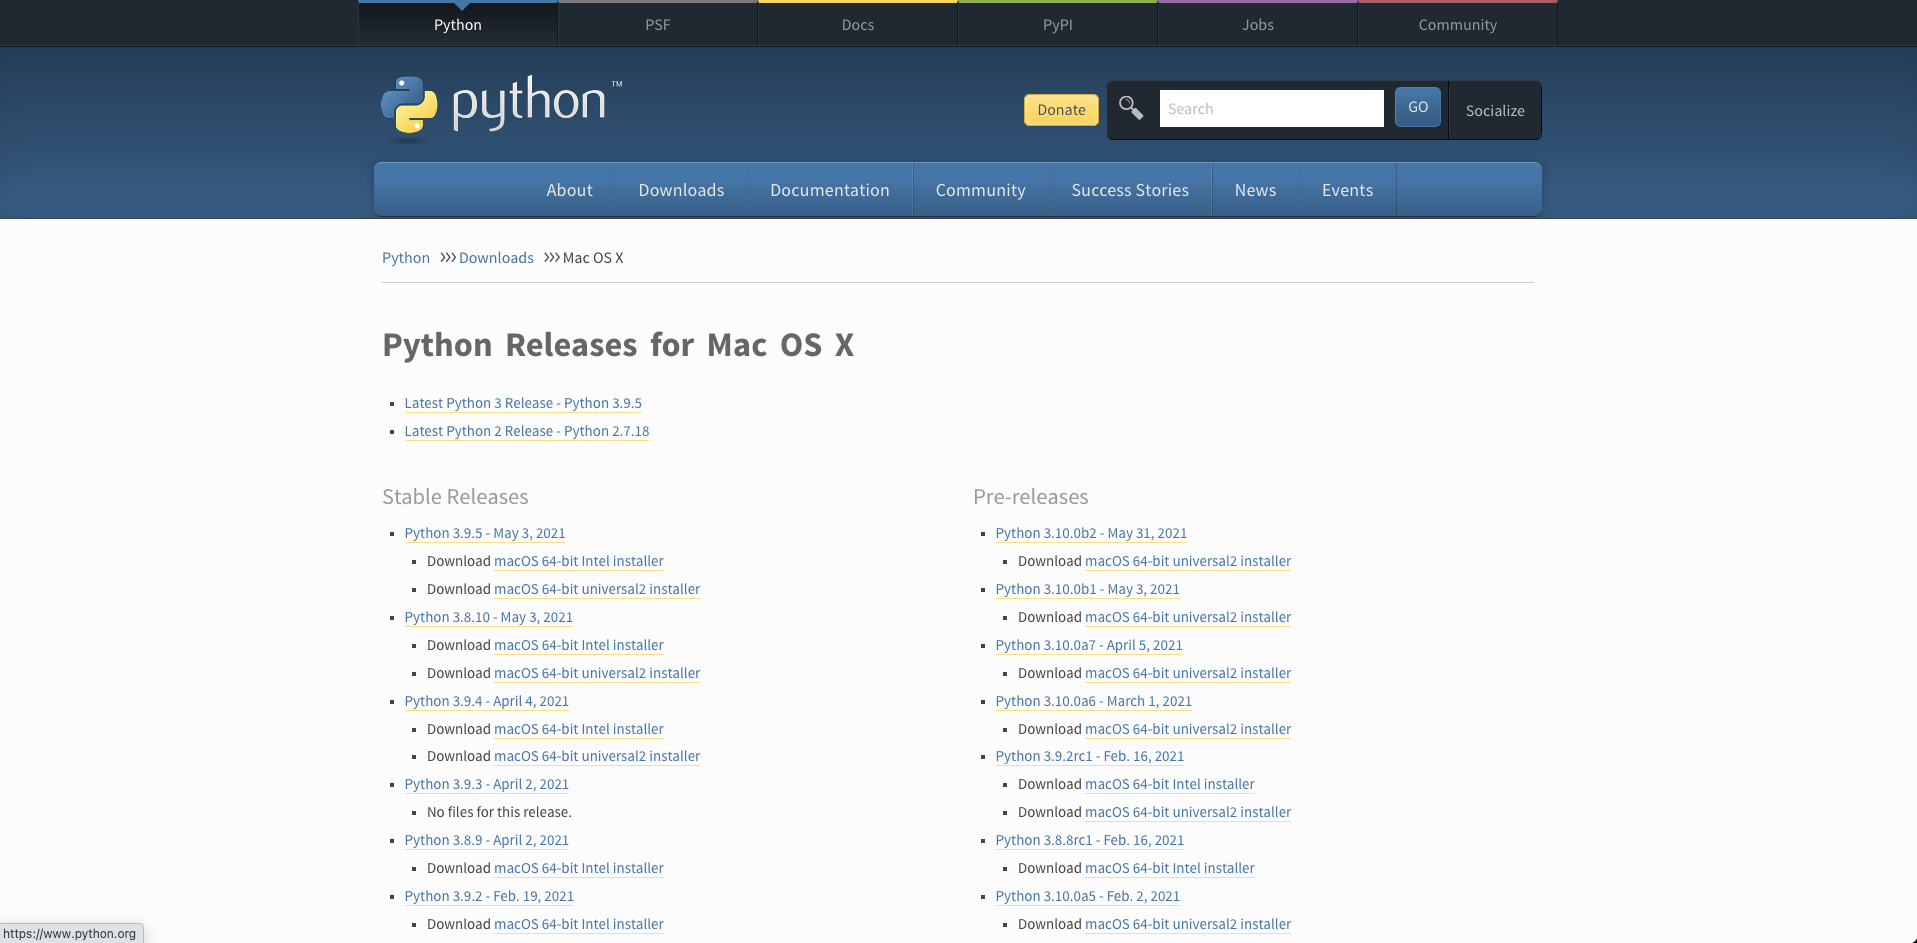Click the Donate button

coord(1060,110)
